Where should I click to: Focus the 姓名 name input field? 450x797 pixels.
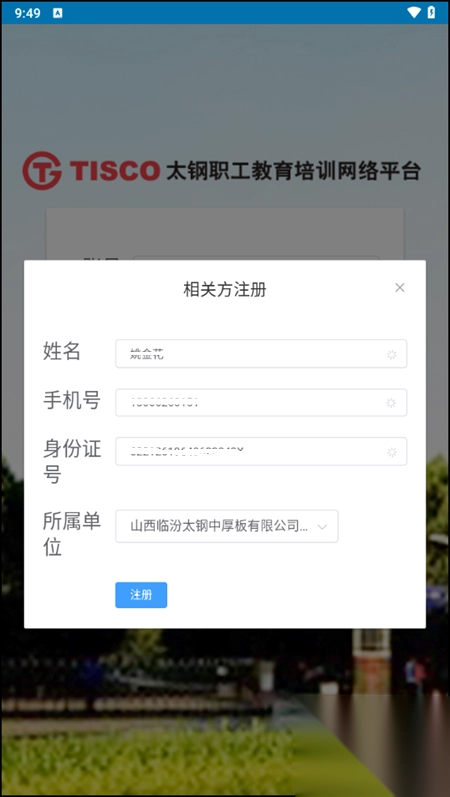261,354
